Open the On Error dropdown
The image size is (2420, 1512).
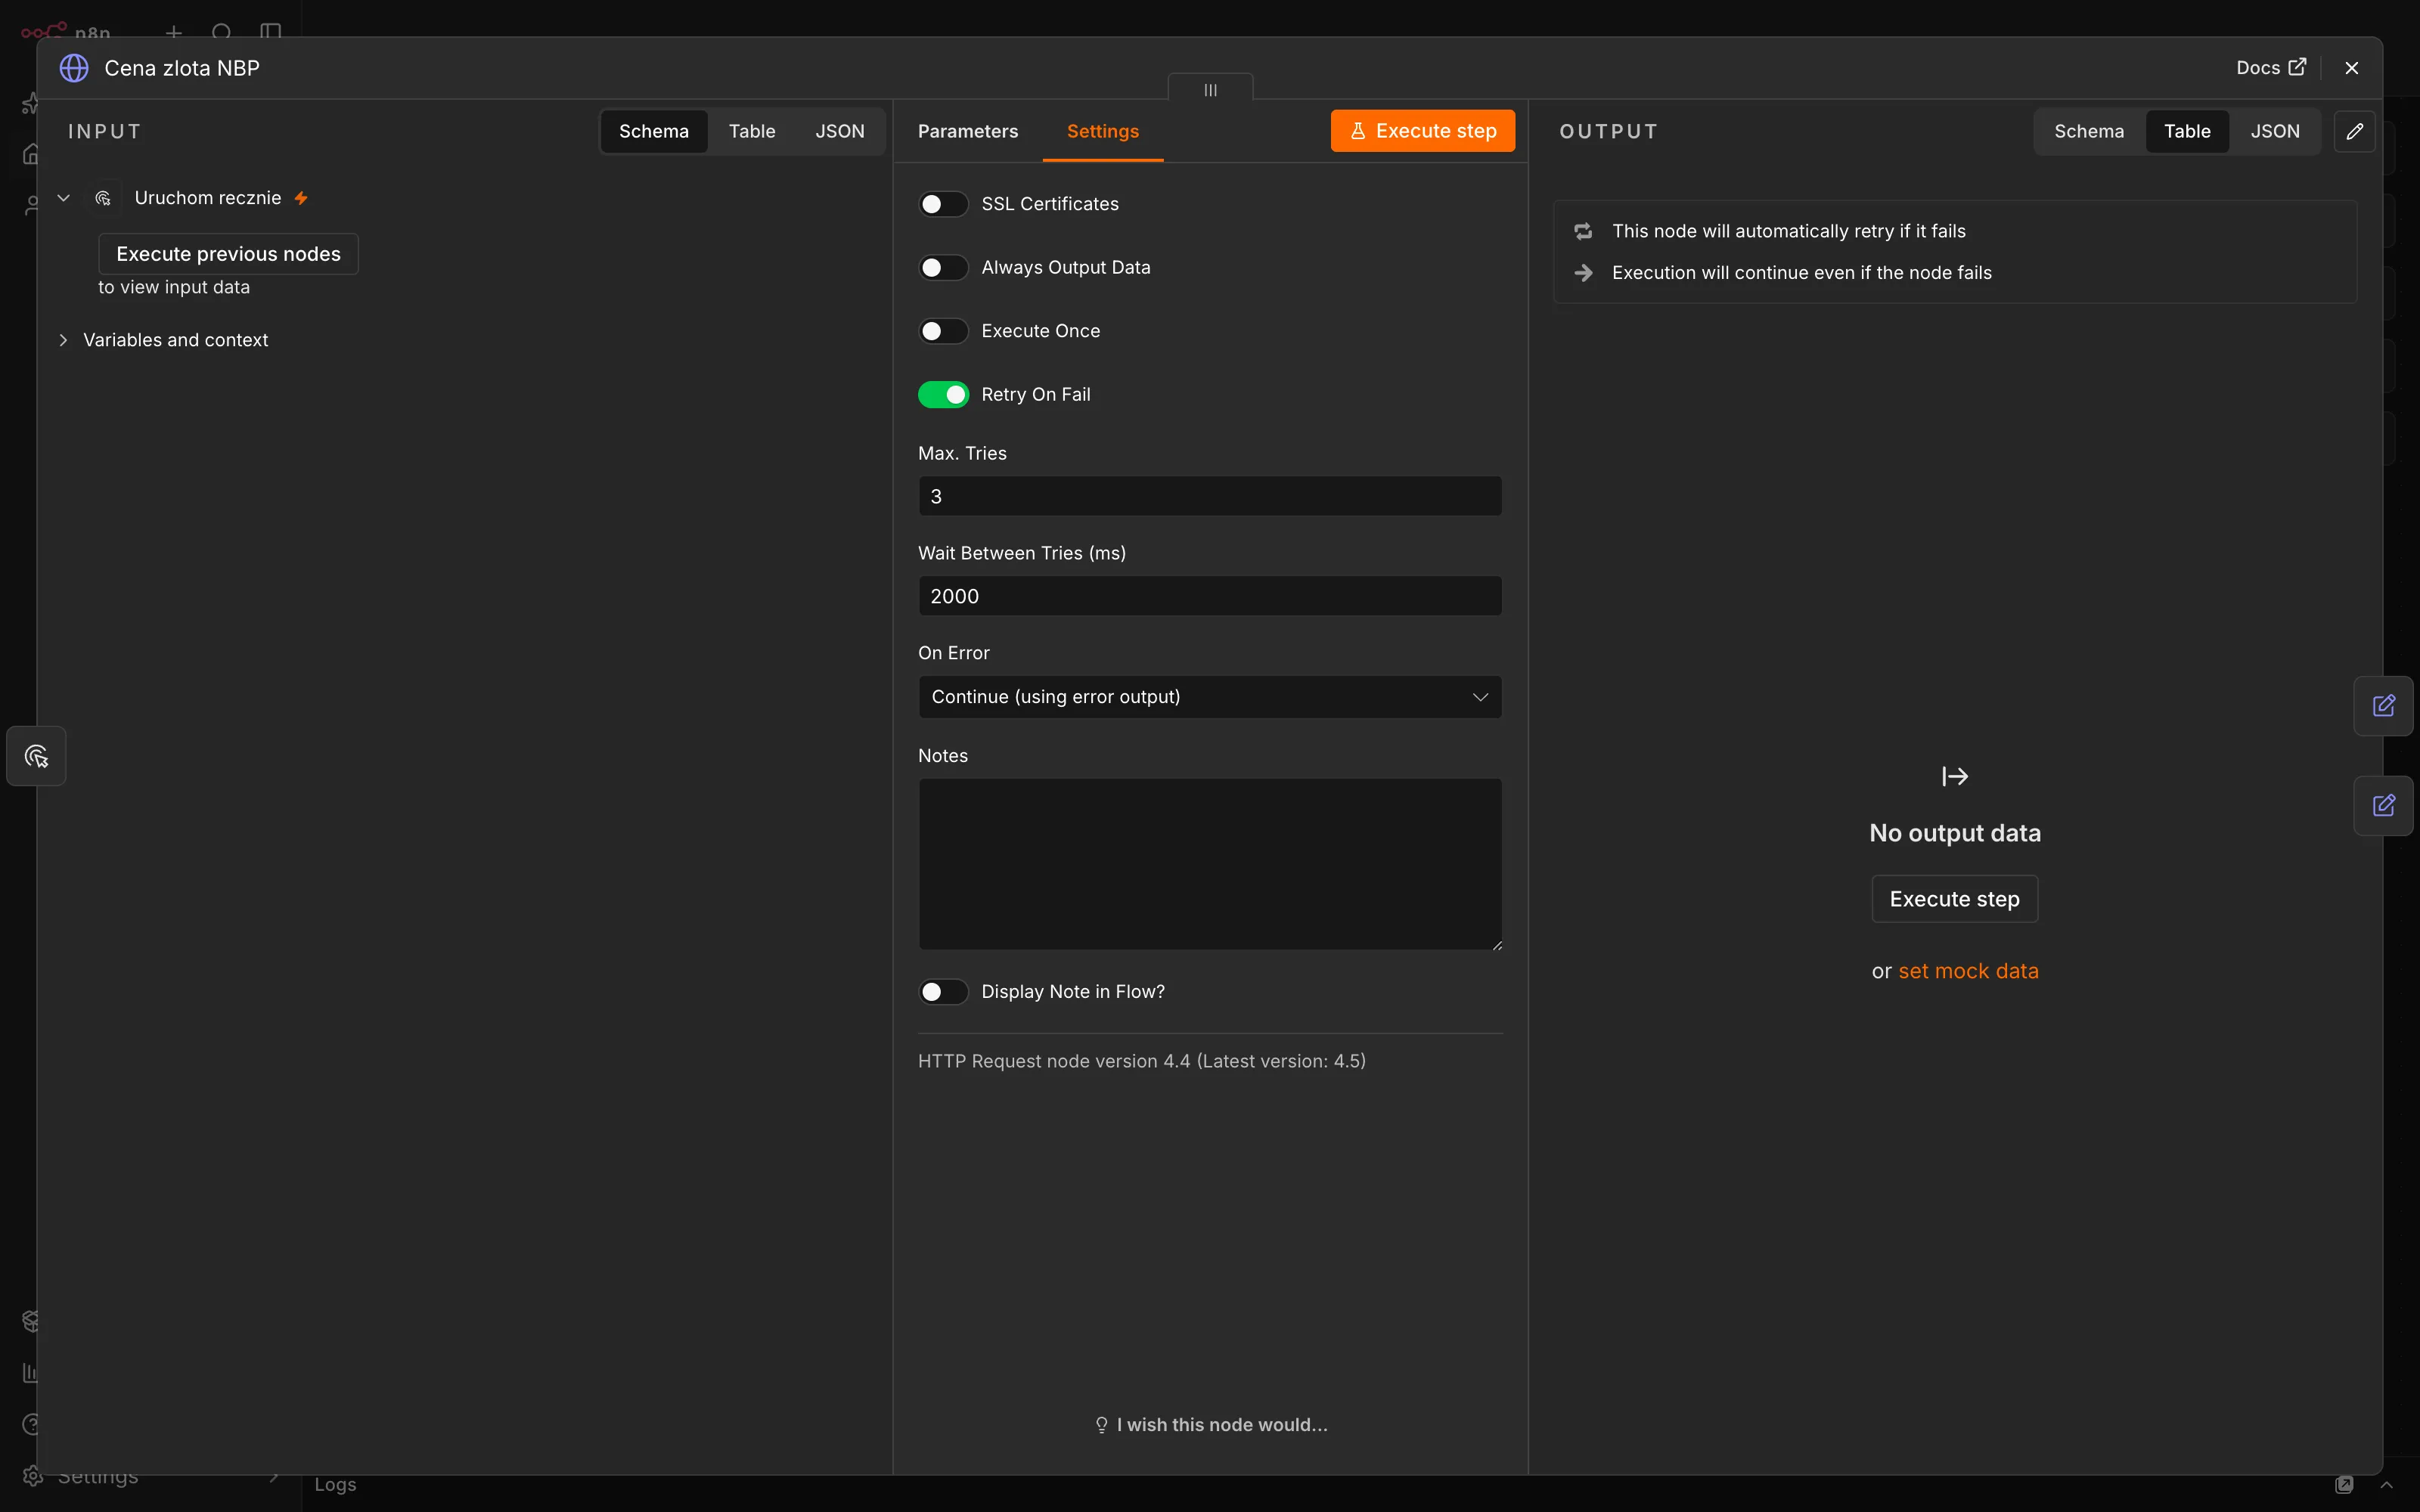(1210, 697)
